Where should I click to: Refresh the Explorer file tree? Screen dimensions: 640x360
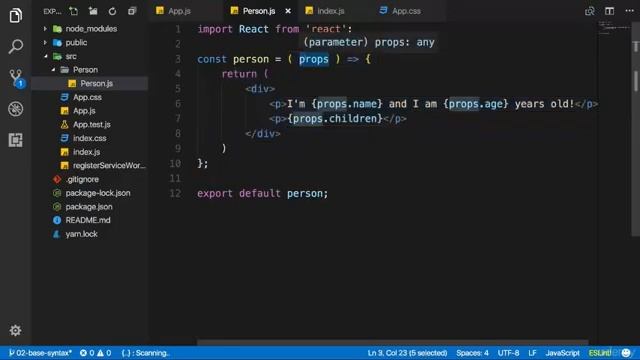click(112, 11)
